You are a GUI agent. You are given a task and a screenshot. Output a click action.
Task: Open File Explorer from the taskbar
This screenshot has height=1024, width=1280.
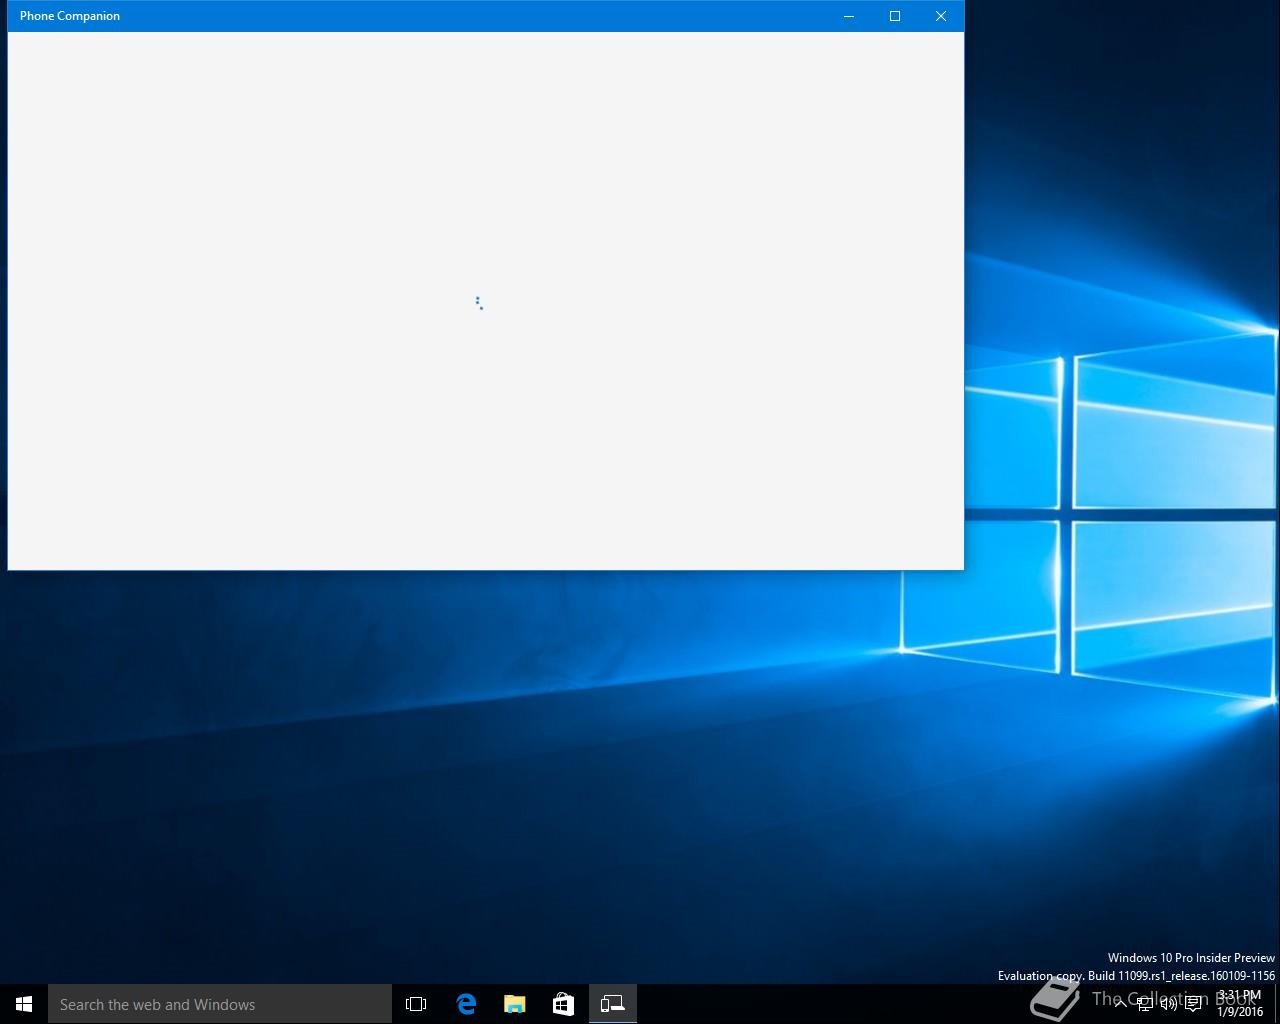pyautogui.click(x=515, y=1004)
